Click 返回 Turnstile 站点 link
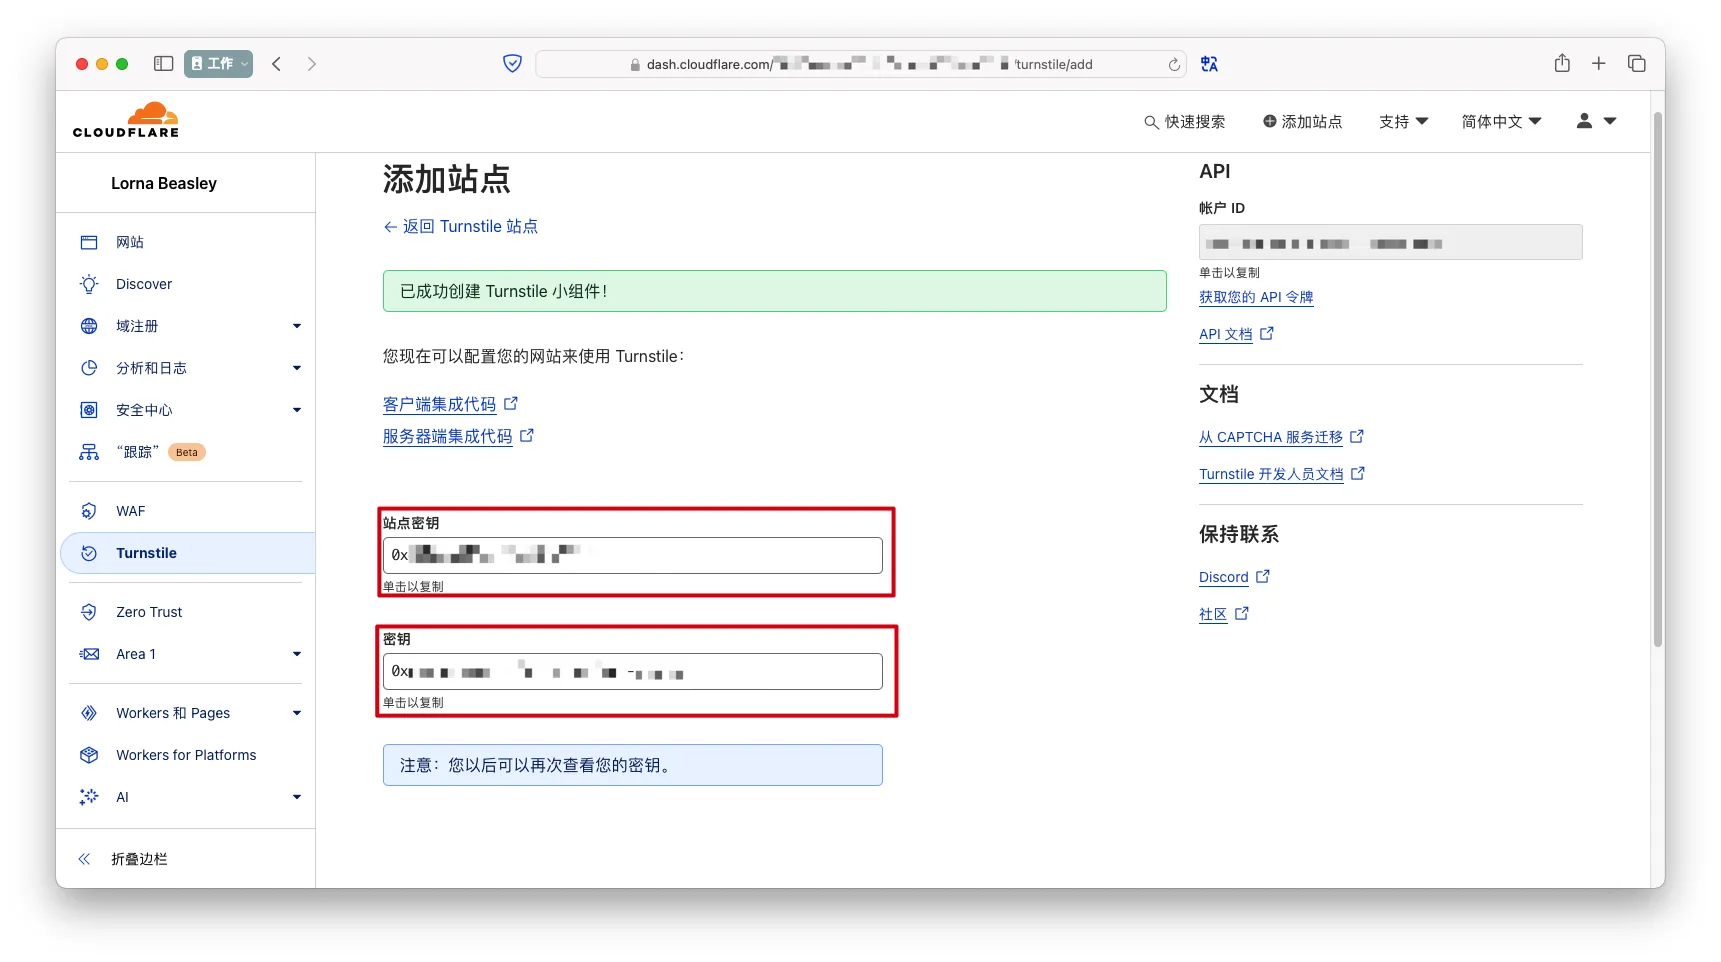 (461, 227)
